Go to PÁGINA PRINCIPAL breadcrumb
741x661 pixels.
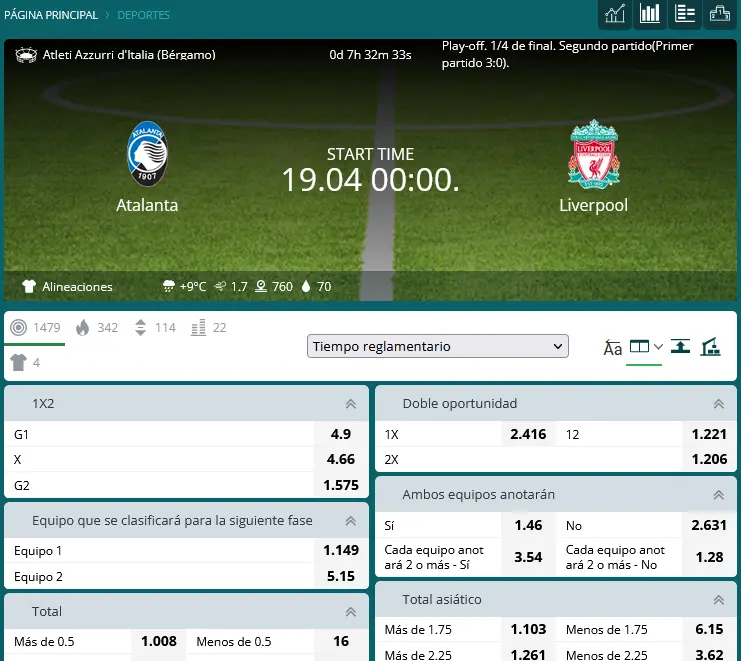coord(51,15)
